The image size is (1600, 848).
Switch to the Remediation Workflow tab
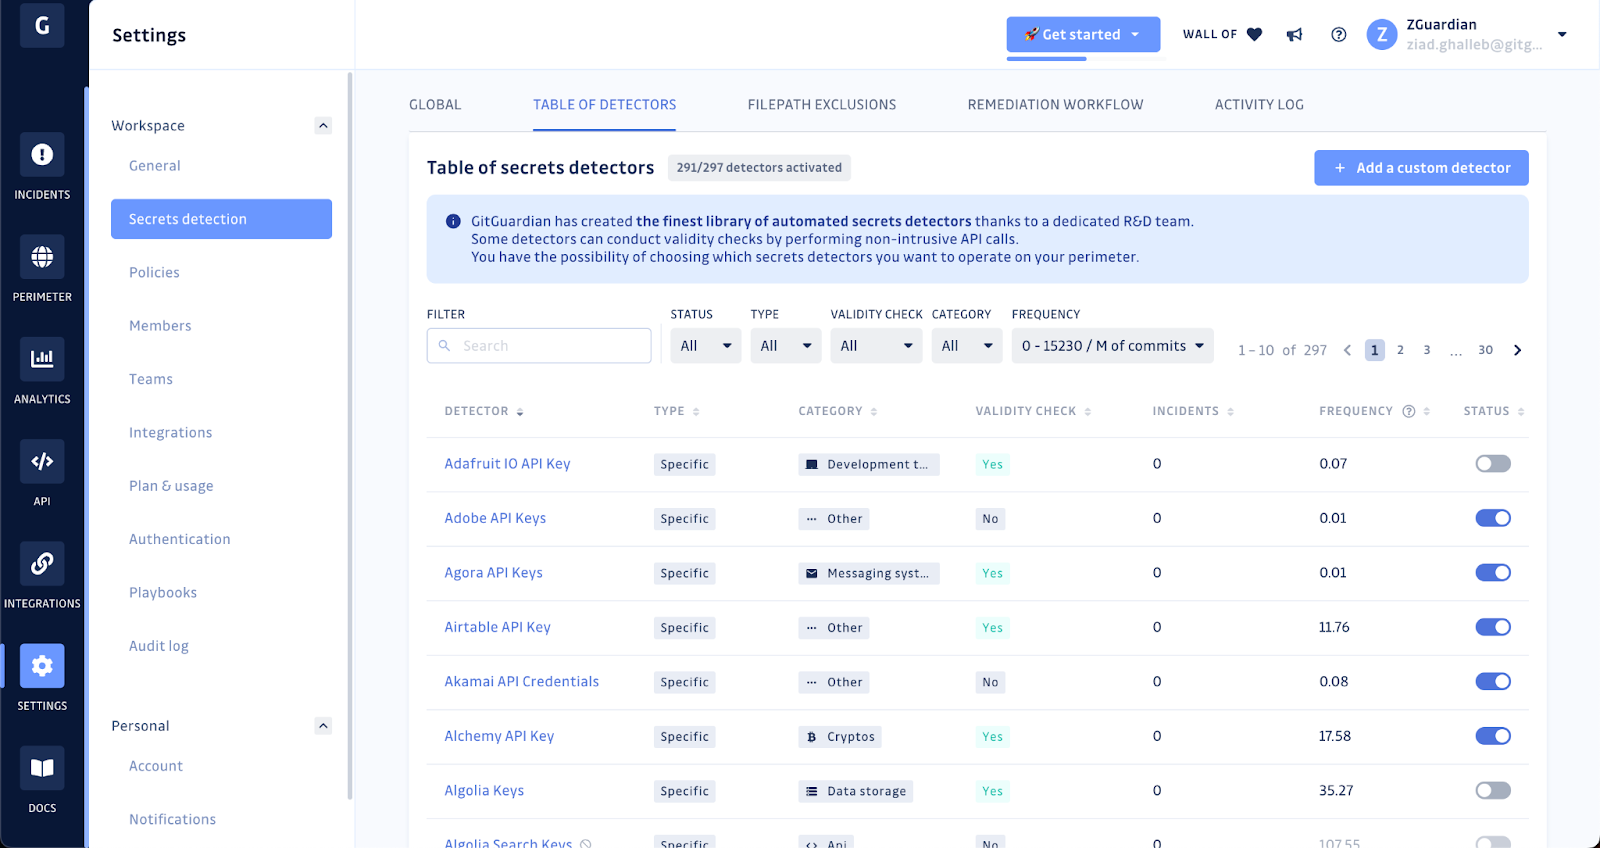point(1055,105)
